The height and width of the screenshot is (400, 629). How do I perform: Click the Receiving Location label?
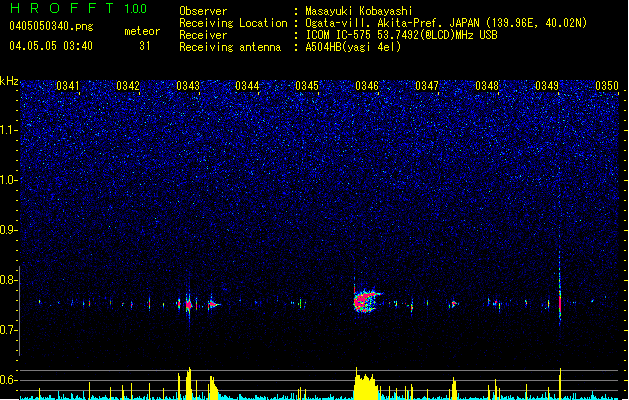point(233,23)
